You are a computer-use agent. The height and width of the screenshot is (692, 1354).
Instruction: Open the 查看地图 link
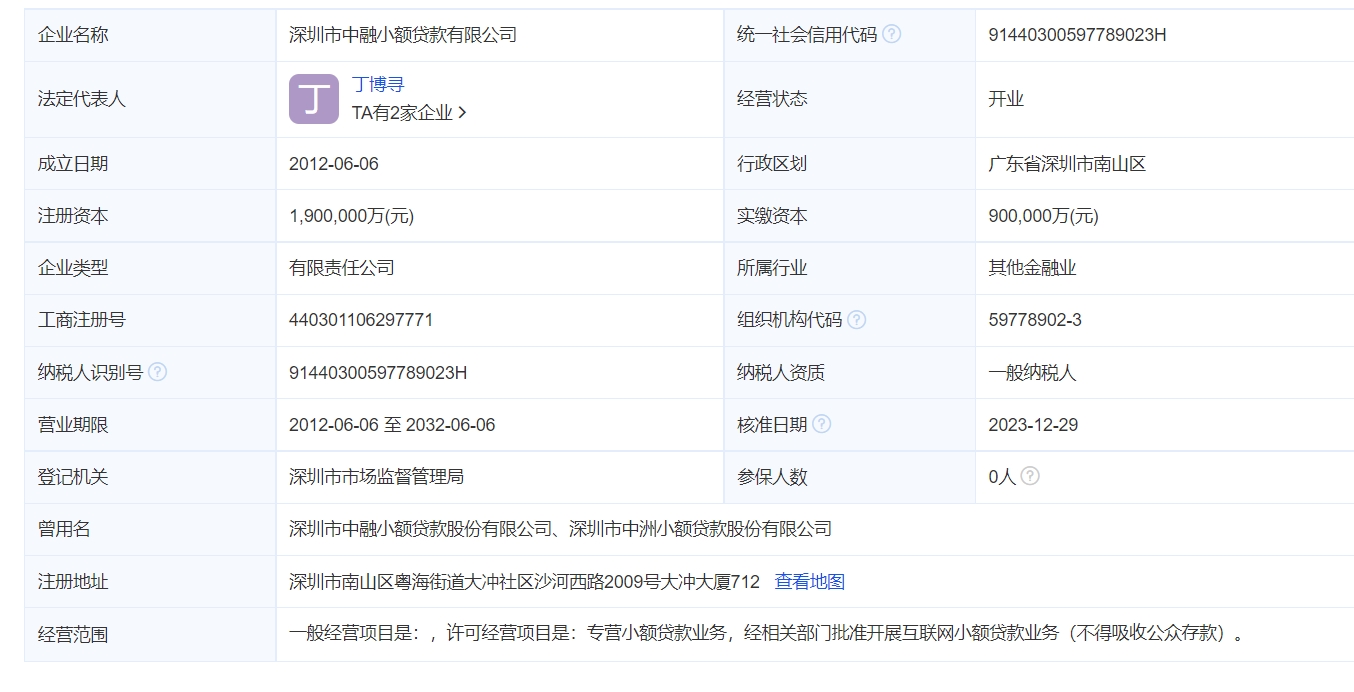point(809,581)
